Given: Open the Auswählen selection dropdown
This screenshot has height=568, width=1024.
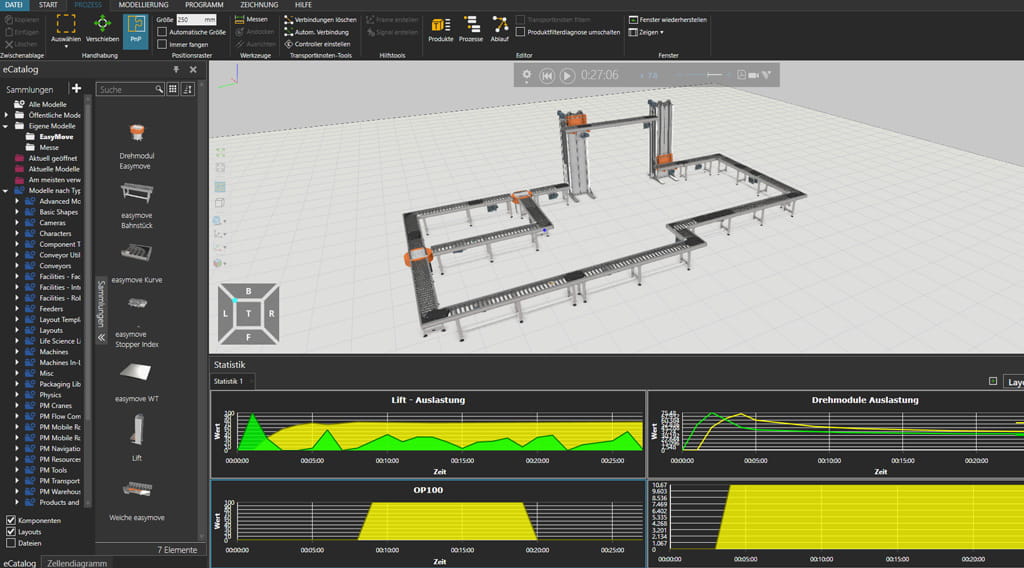Looking at the screenshot, I should click(x=66, y=44).
